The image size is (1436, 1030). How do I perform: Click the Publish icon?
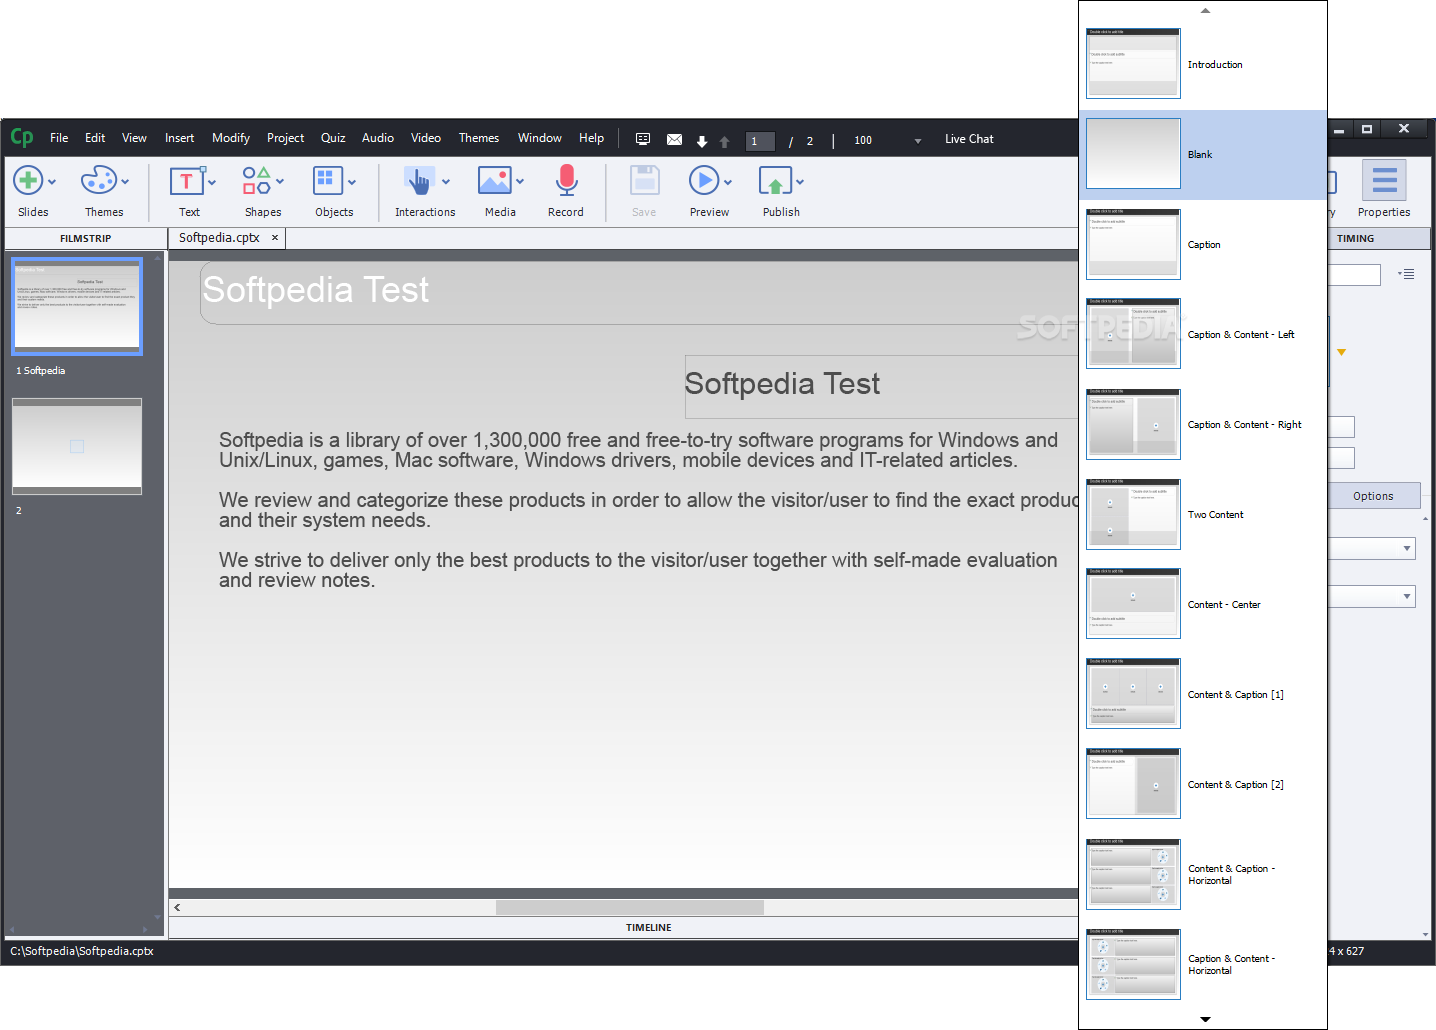tap(776, 181)
